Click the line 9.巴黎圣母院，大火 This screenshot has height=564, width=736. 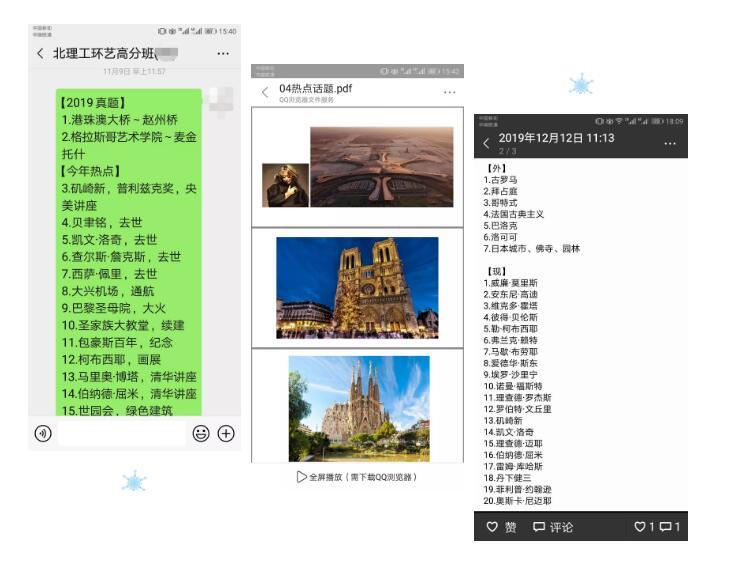pos(114,308)
